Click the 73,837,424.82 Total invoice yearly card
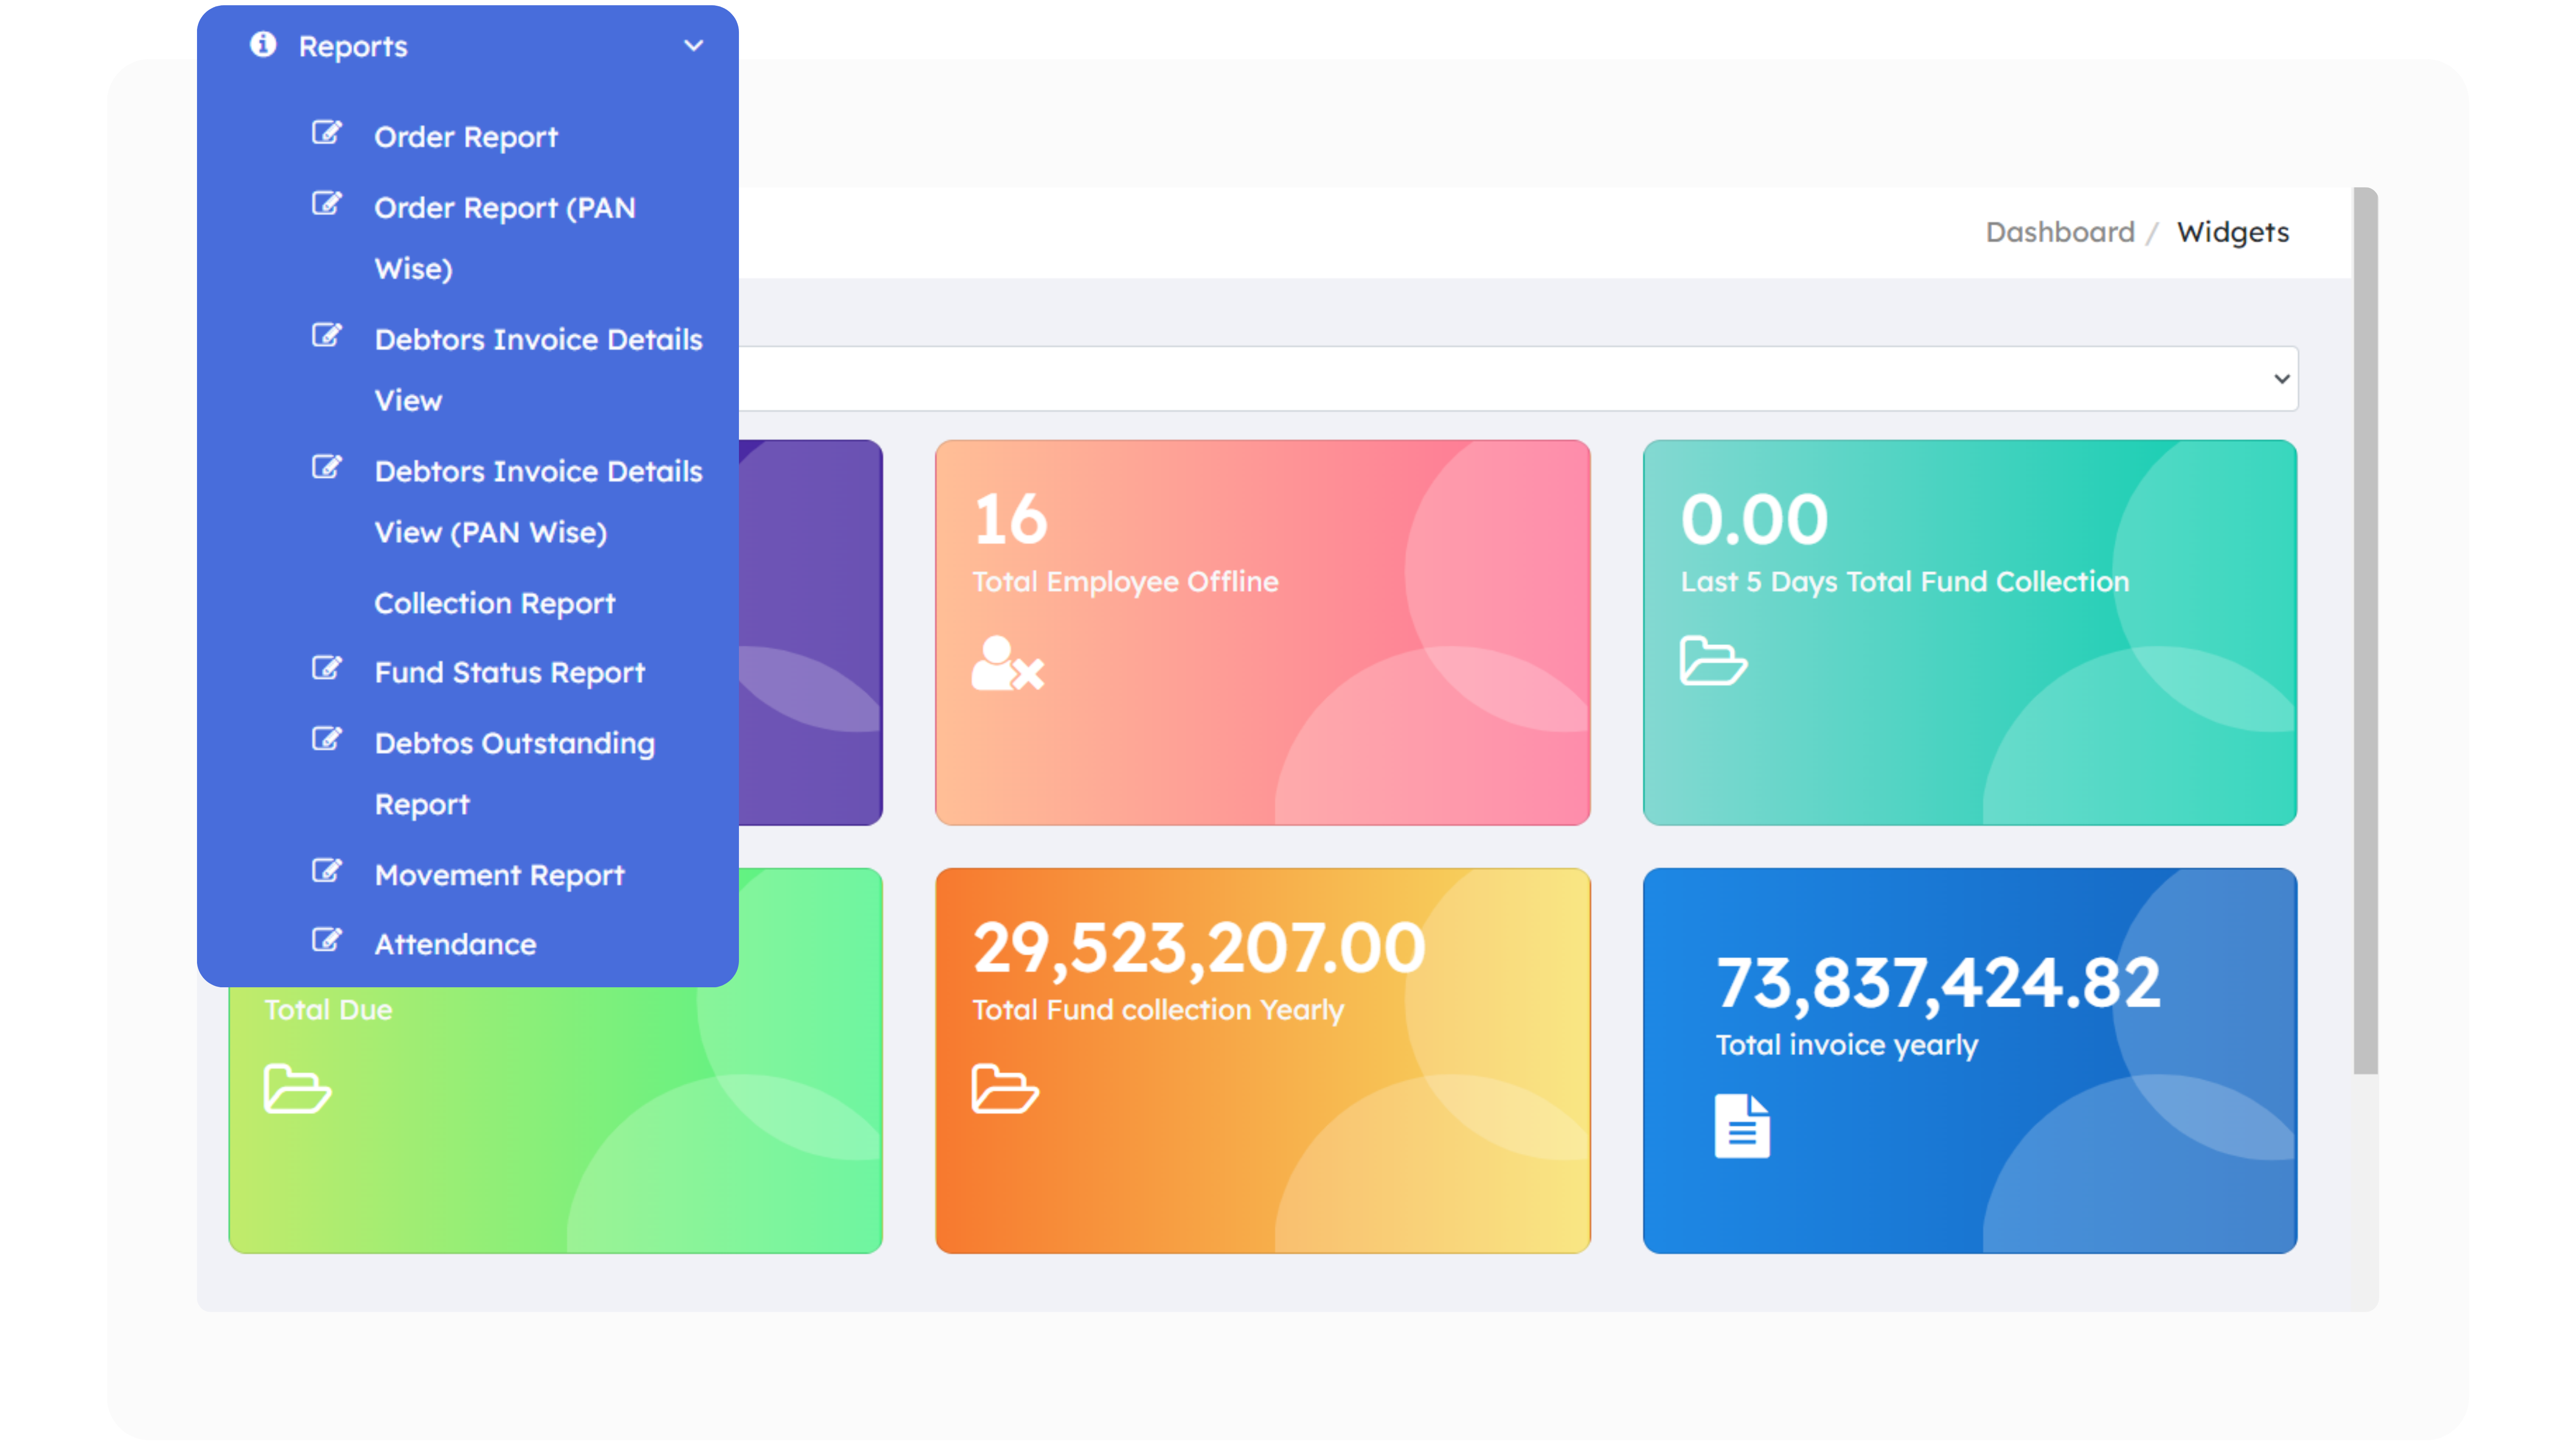The height and width of the screenshot is (1453, 2576). [x=1969, y=1060]
